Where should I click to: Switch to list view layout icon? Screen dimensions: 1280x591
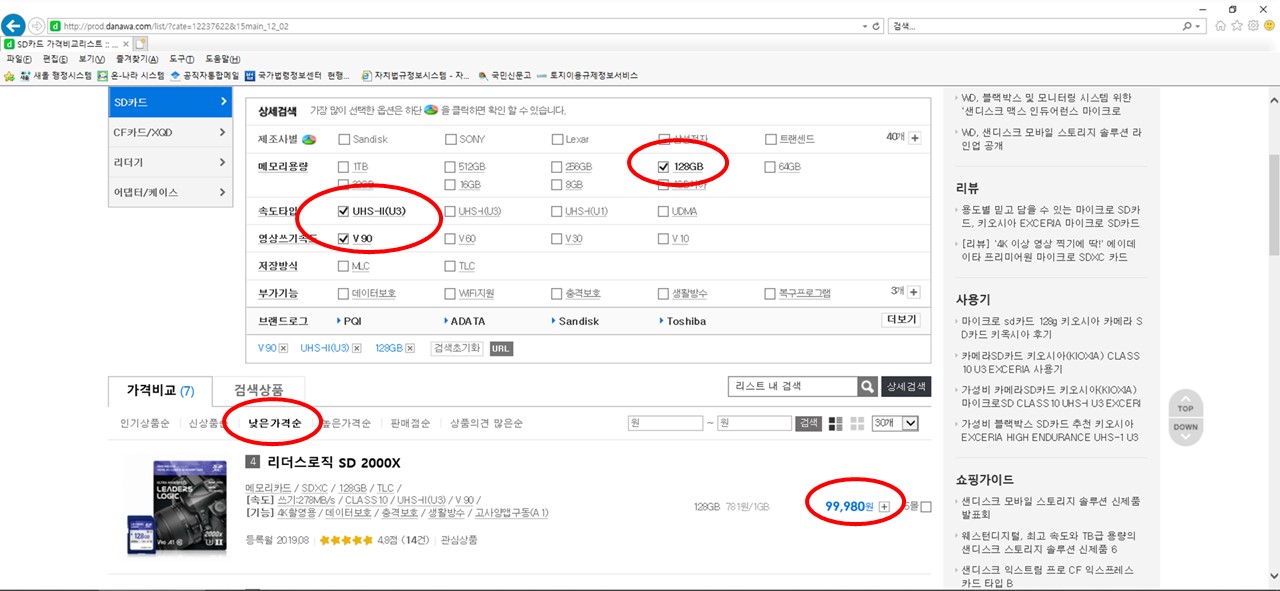coord(836,423)
